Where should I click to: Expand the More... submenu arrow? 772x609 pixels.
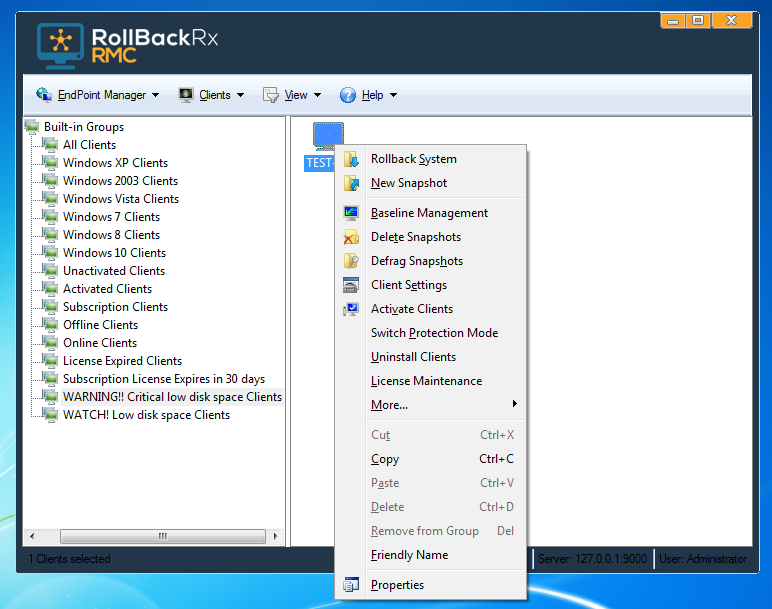[x=515, y=404]
